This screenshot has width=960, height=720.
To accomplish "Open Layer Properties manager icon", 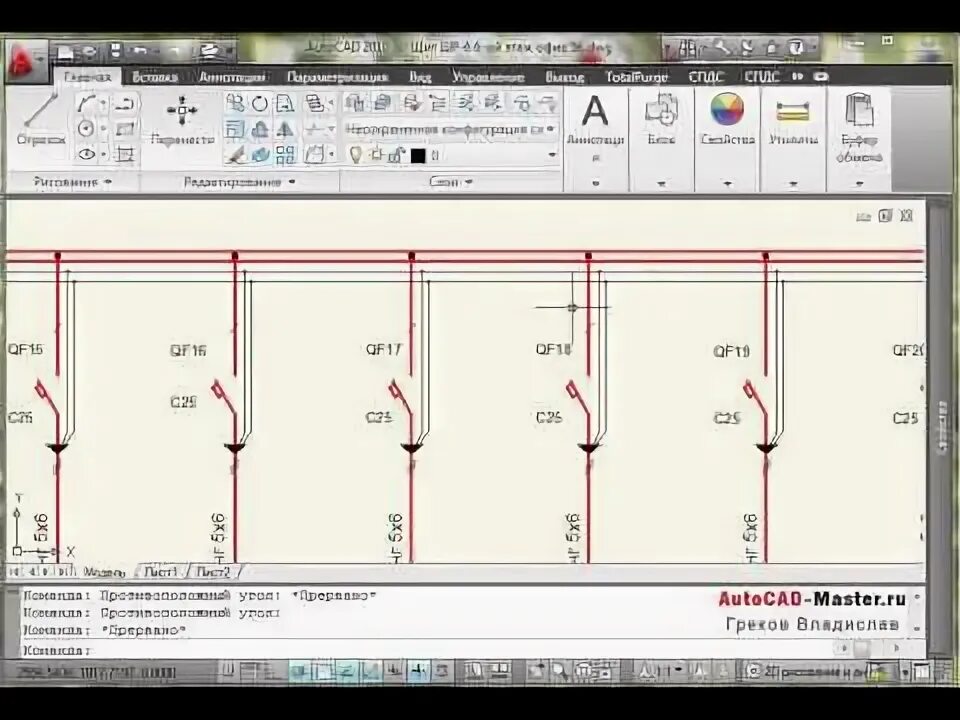I will click(354, 102).
